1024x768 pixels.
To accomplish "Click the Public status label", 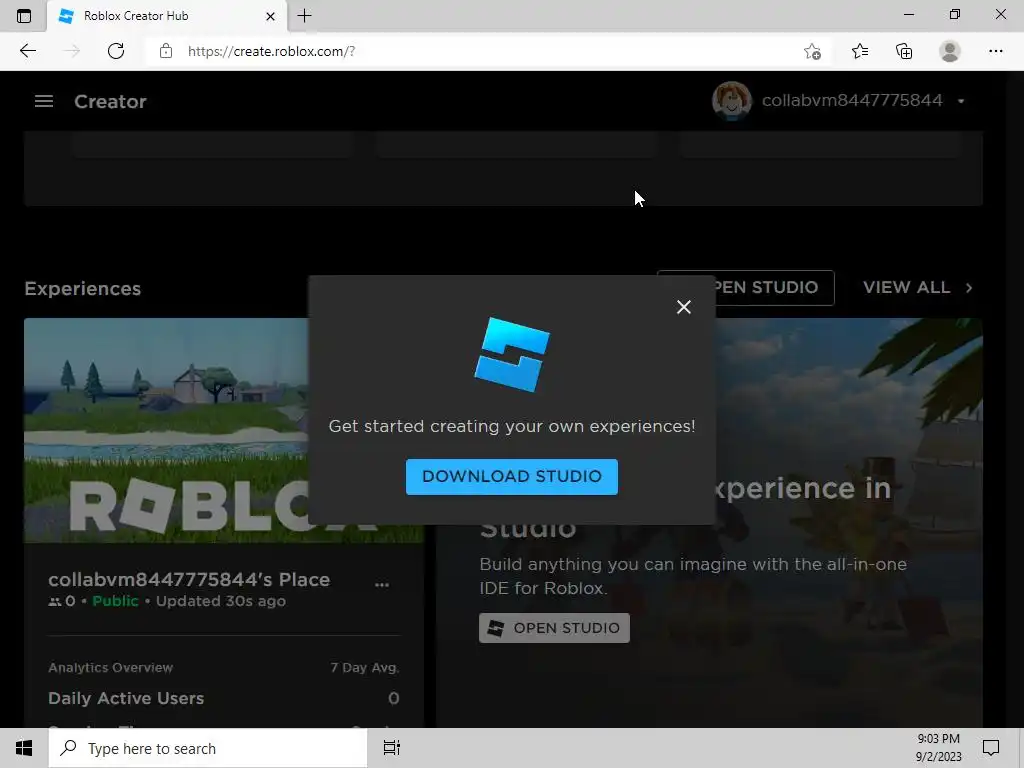I will (115, 601).
